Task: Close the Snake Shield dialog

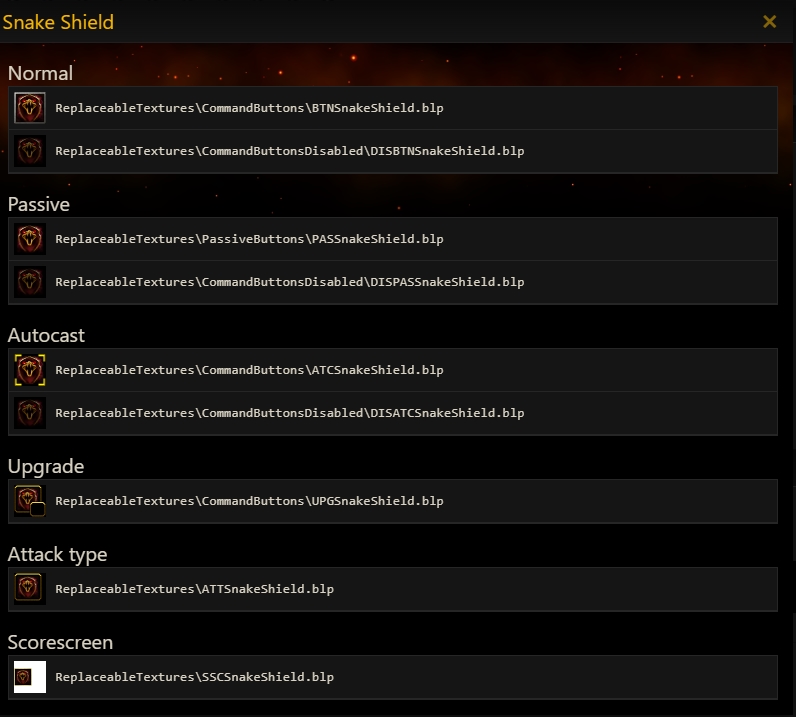Action: point(769,22)
